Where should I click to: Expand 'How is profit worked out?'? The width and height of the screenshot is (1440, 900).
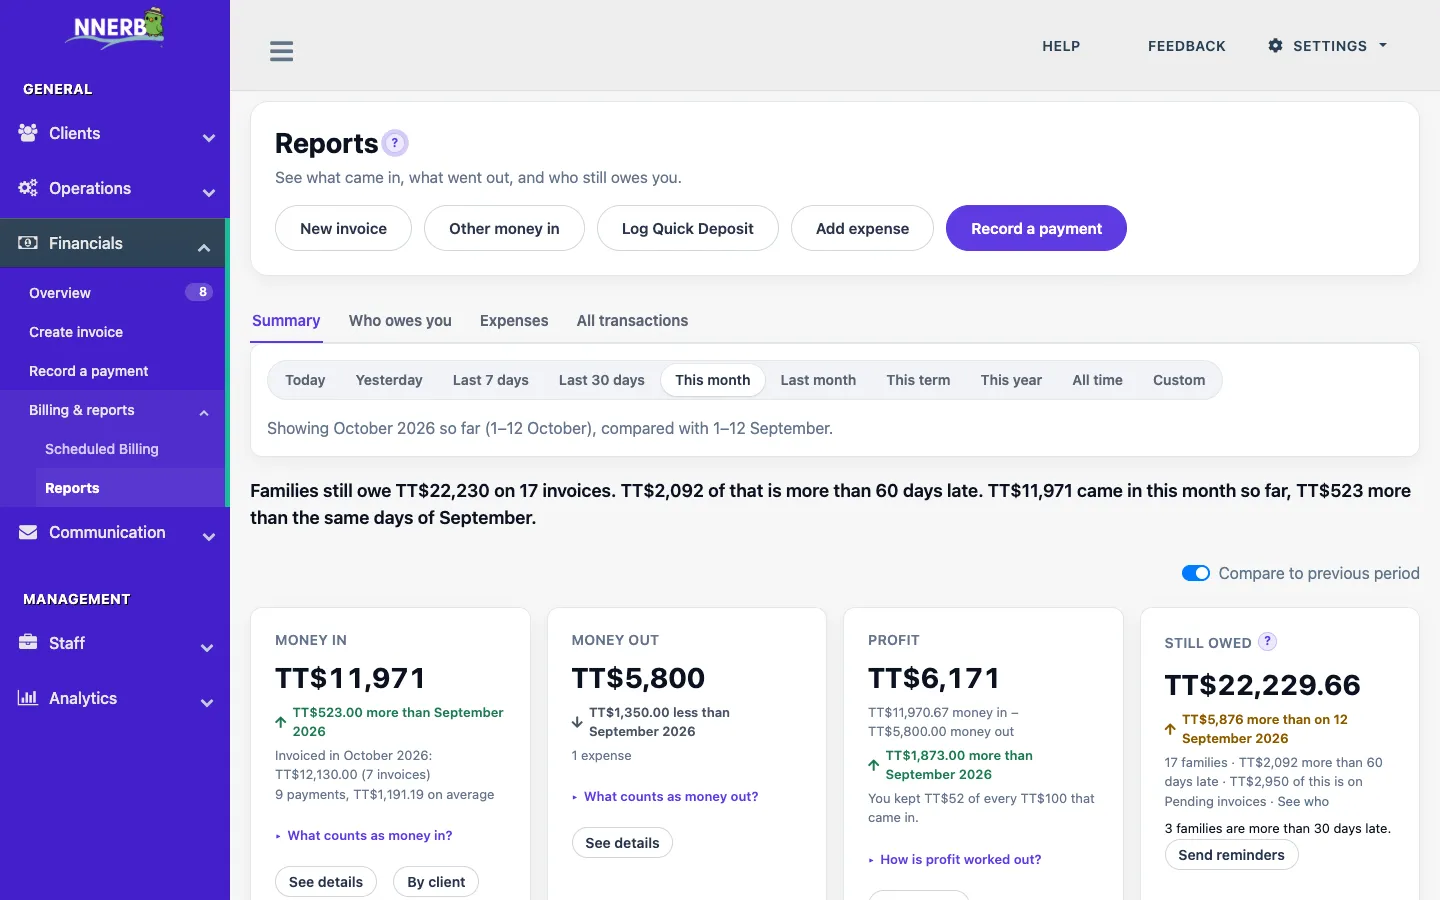(x=955, y=860)
